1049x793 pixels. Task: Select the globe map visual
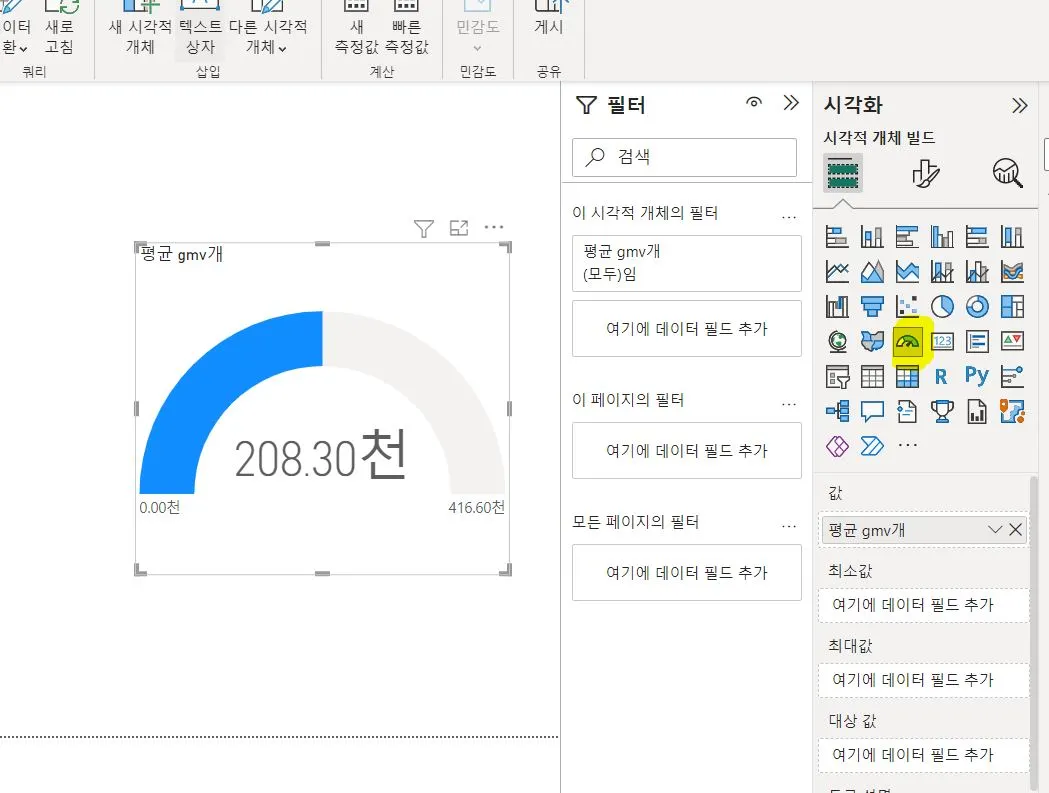(837, 341)
